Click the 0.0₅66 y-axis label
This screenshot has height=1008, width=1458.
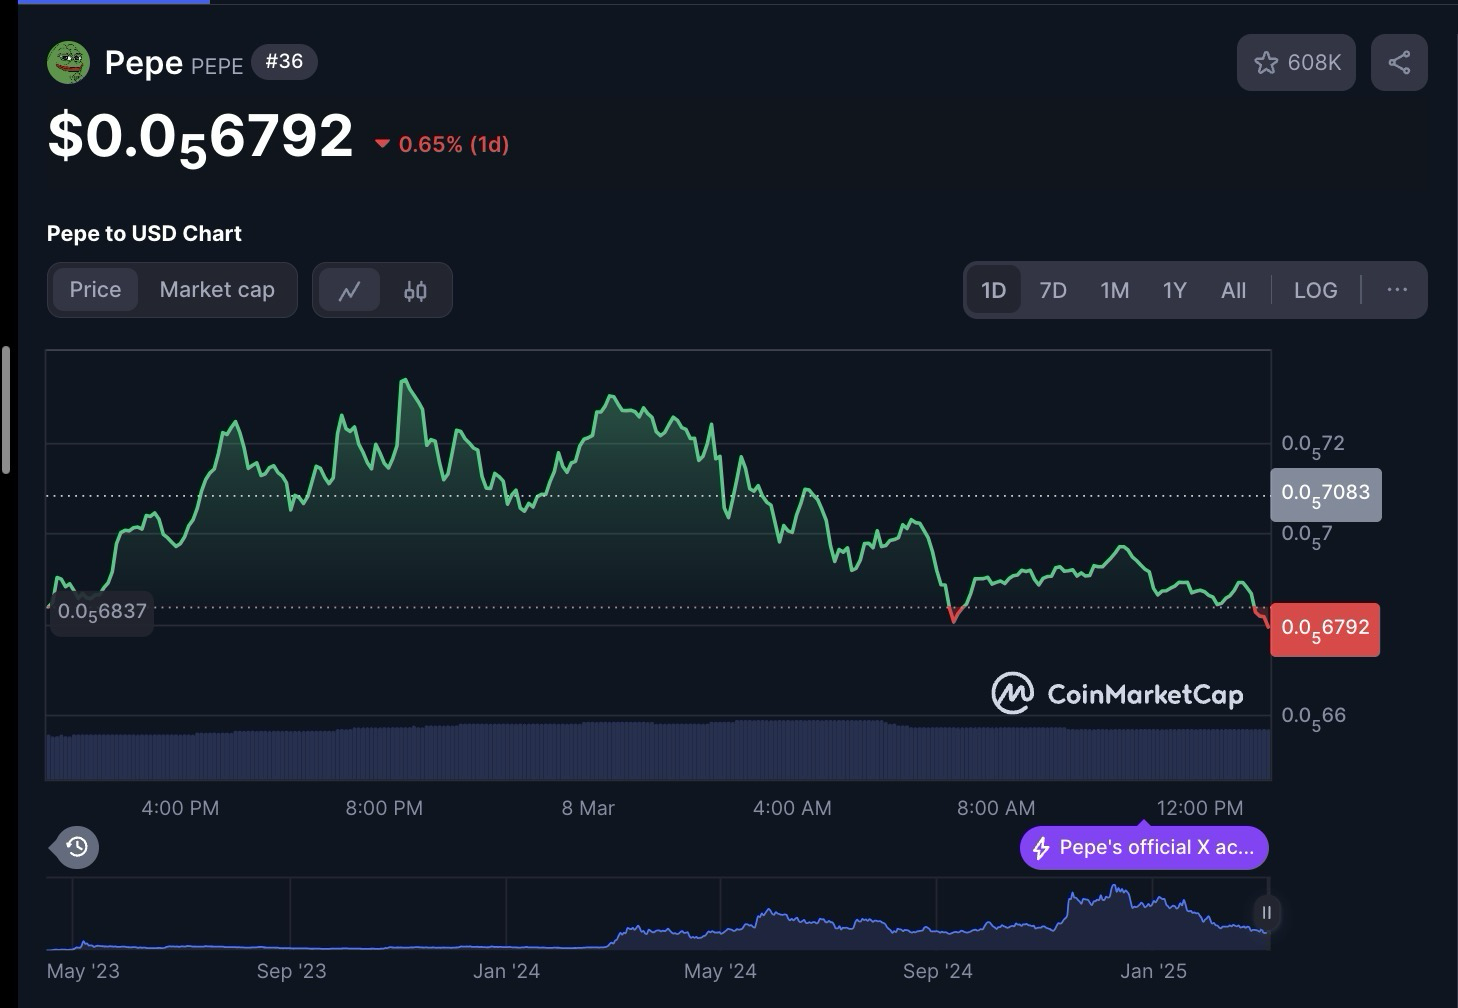1313,716
